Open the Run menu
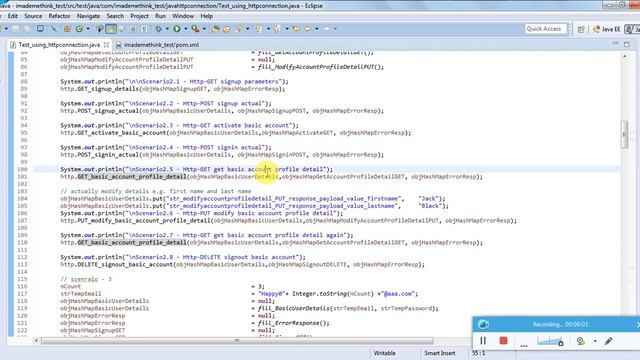The width and height of the screenshot is (640, 360). point(160,16)
